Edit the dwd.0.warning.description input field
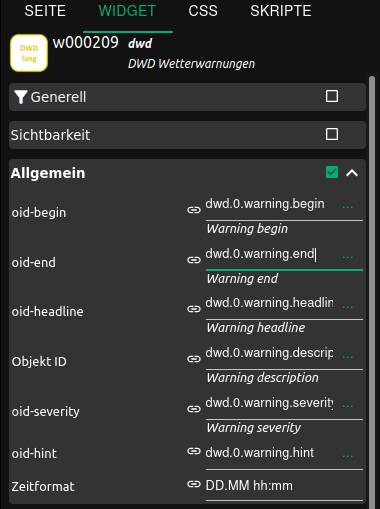Screen dimensions: 380x509 pyautogui.click(x=269, y=353)
